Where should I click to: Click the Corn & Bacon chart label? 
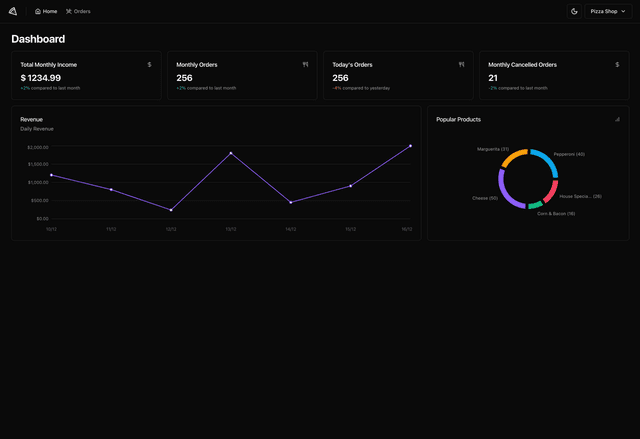(556, 213)
